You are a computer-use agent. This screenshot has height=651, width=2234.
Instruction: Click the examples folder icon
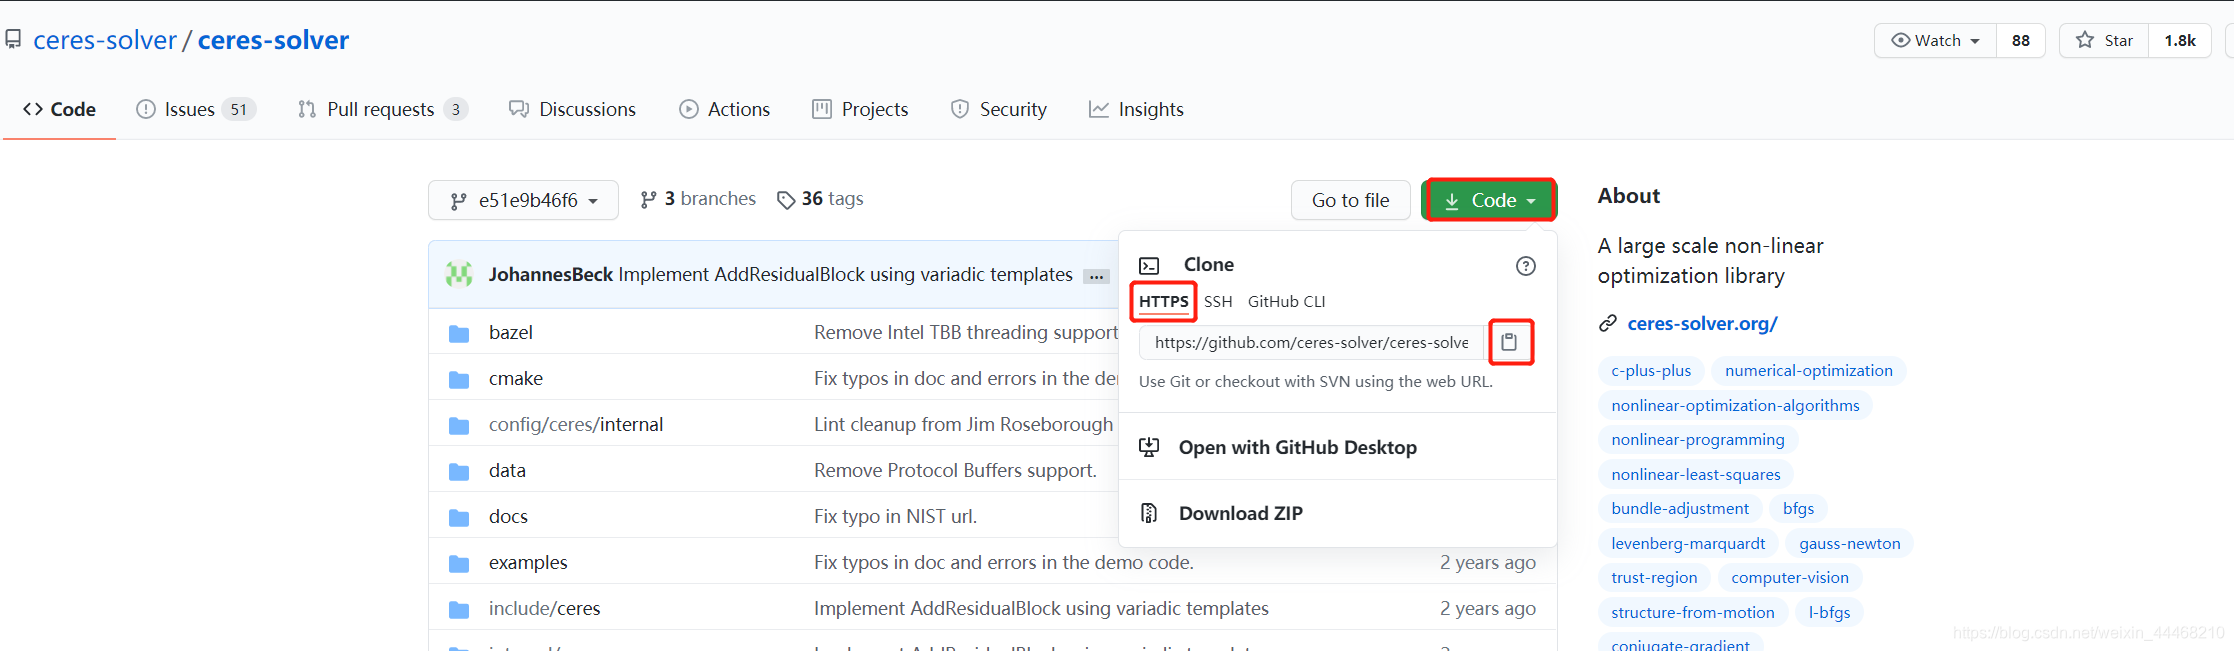pyautogui.click(x=459, y=563)
